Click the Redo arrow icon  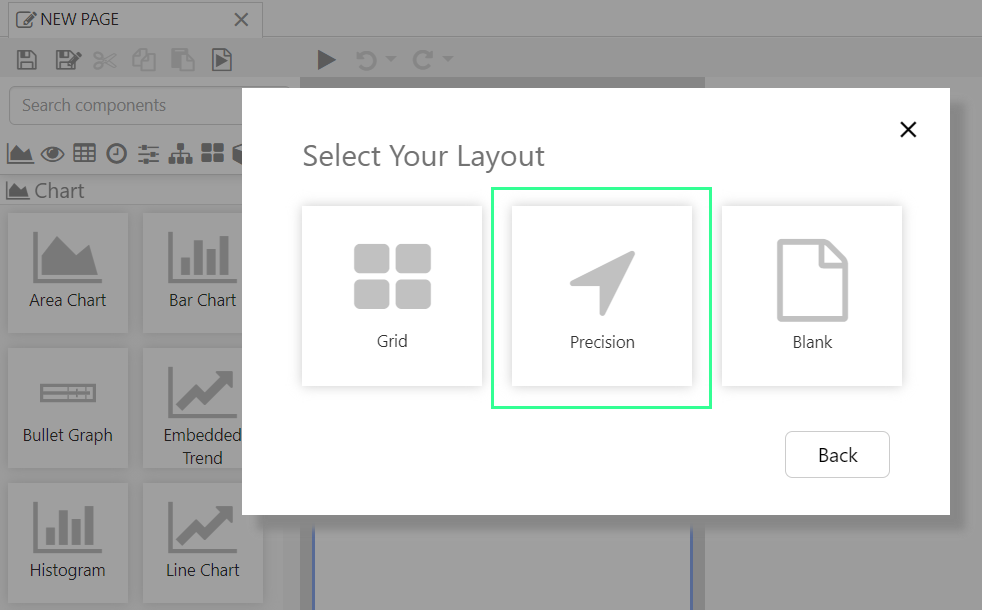coord(423,60)
